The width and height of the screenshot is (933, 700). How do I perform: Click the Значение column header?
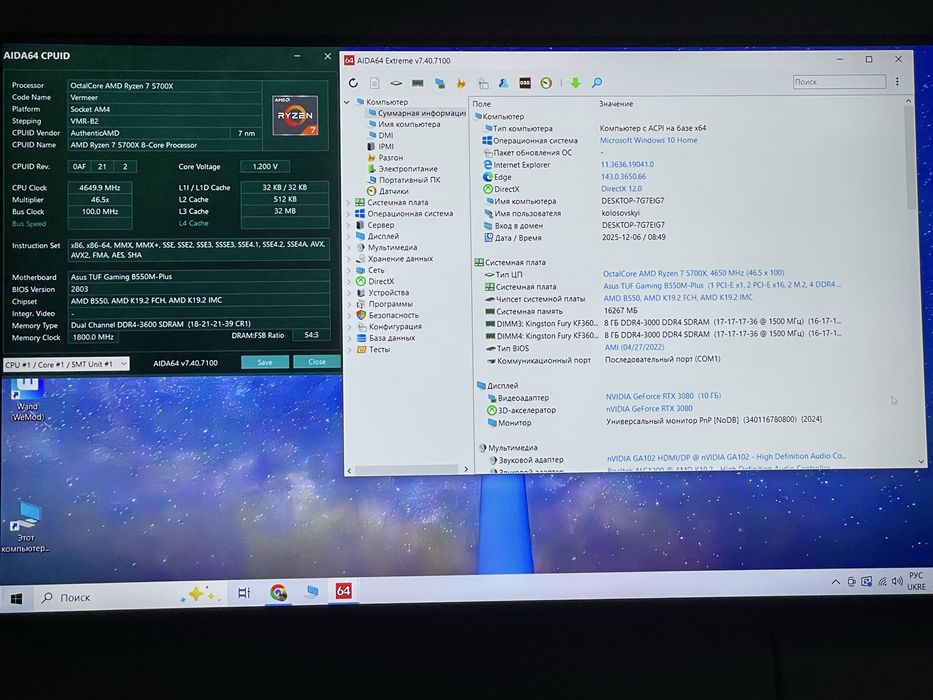click(x=616, y=104)
